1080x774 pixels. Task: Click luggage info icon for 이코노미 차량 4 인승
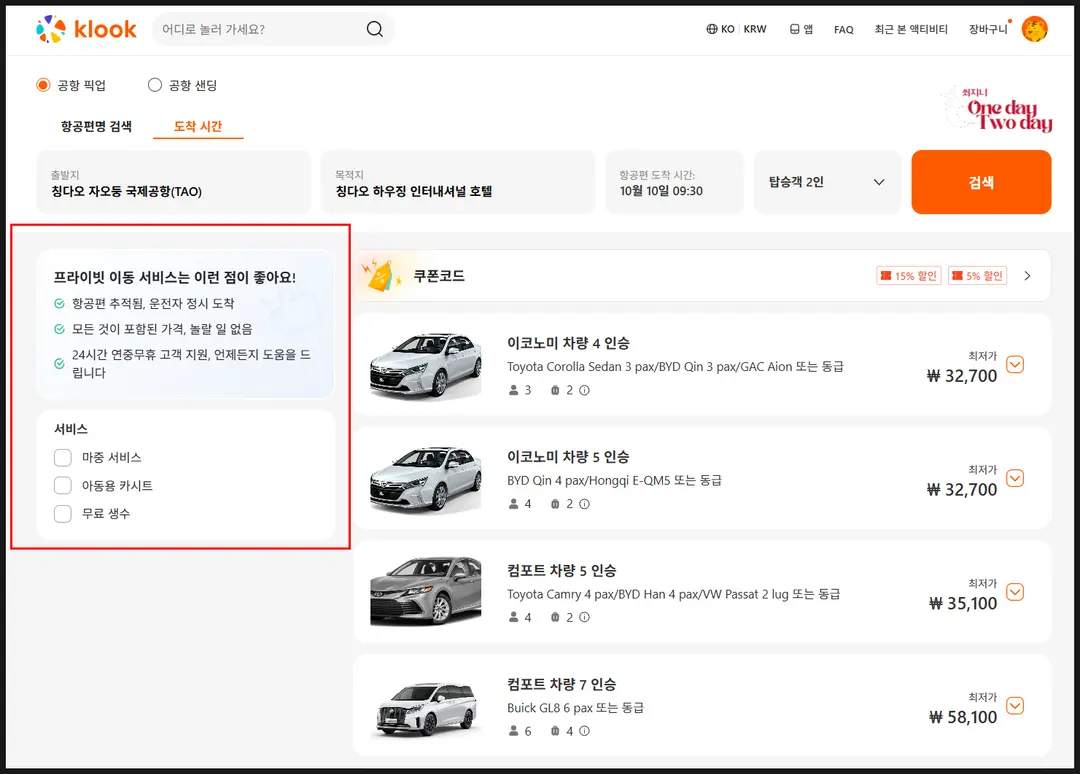coord(584,390)
